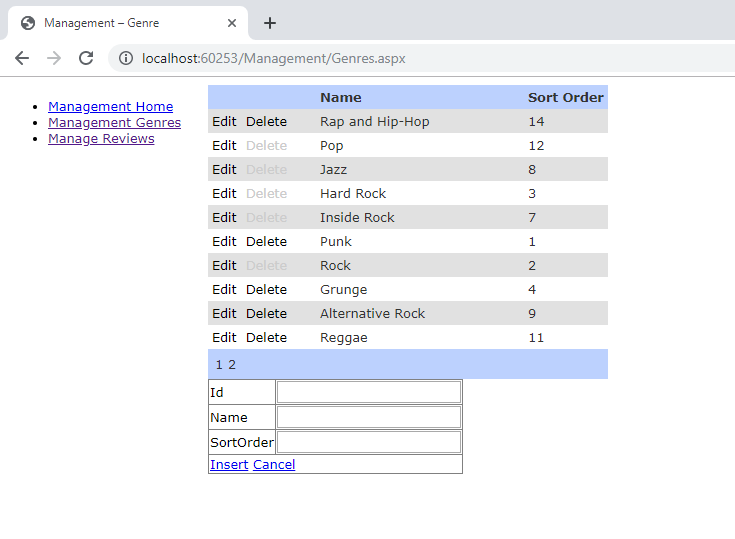
Task: Delete the Punk genre row
Action: pyautogui.click(x=266, y=242)
